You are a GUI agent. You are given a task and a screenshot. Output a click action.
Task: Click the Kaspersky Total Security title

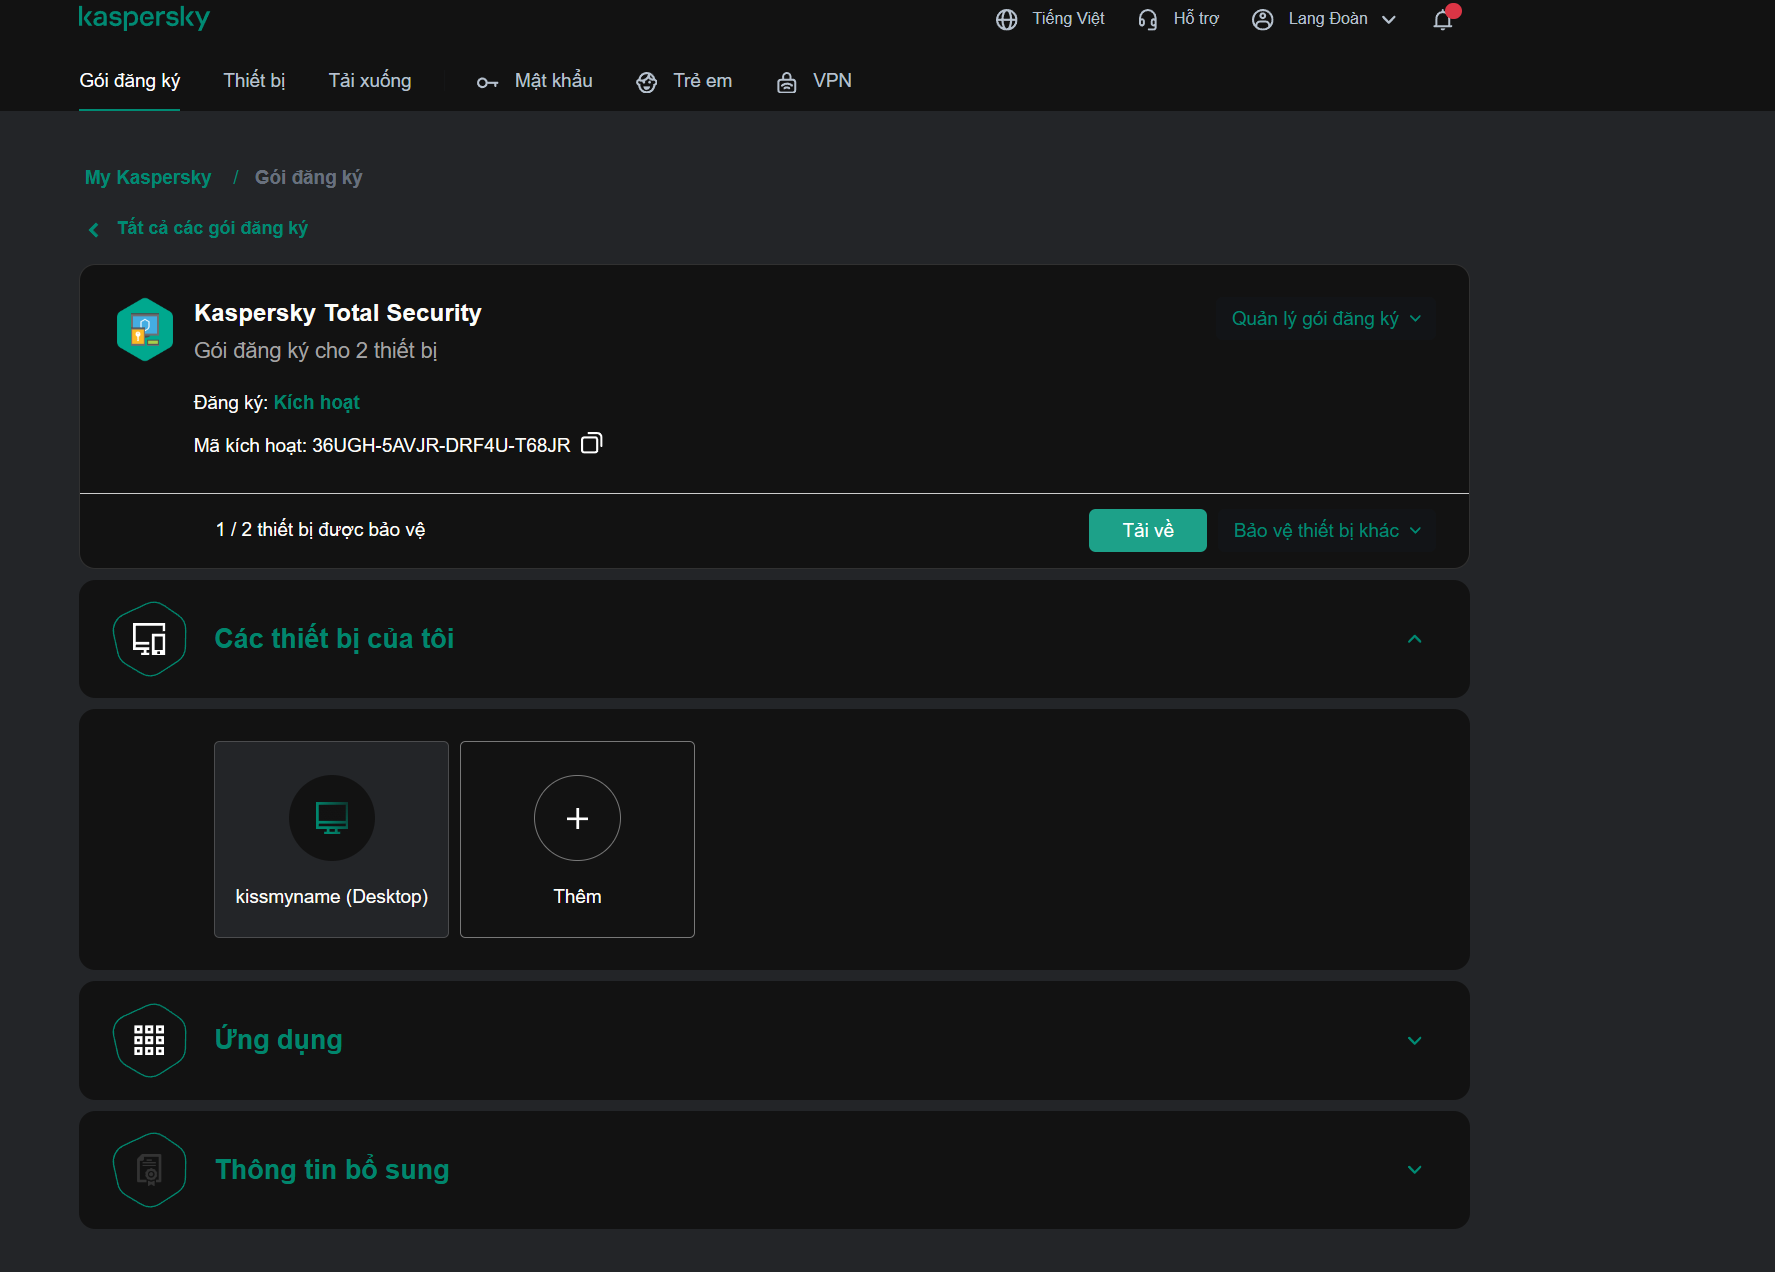click(x=338, y=313)
